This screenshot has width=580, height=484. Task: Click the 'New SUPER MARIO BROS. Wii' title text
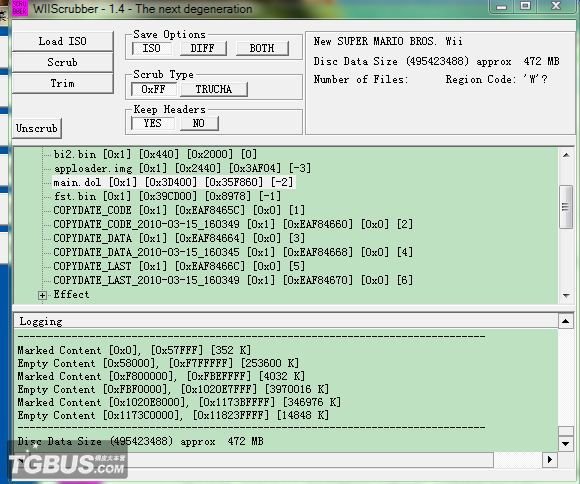(388, 41)
